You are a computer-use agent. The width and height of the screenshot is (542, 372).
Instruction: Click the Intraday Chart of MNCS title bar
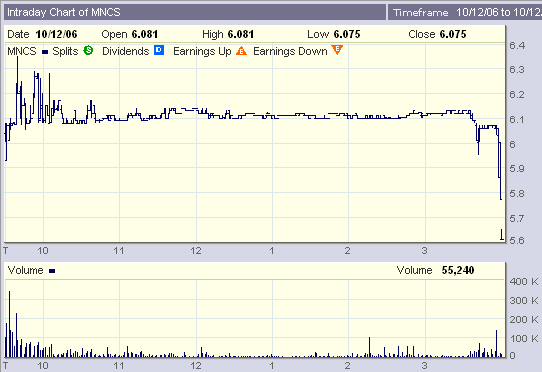coord(195,12)
